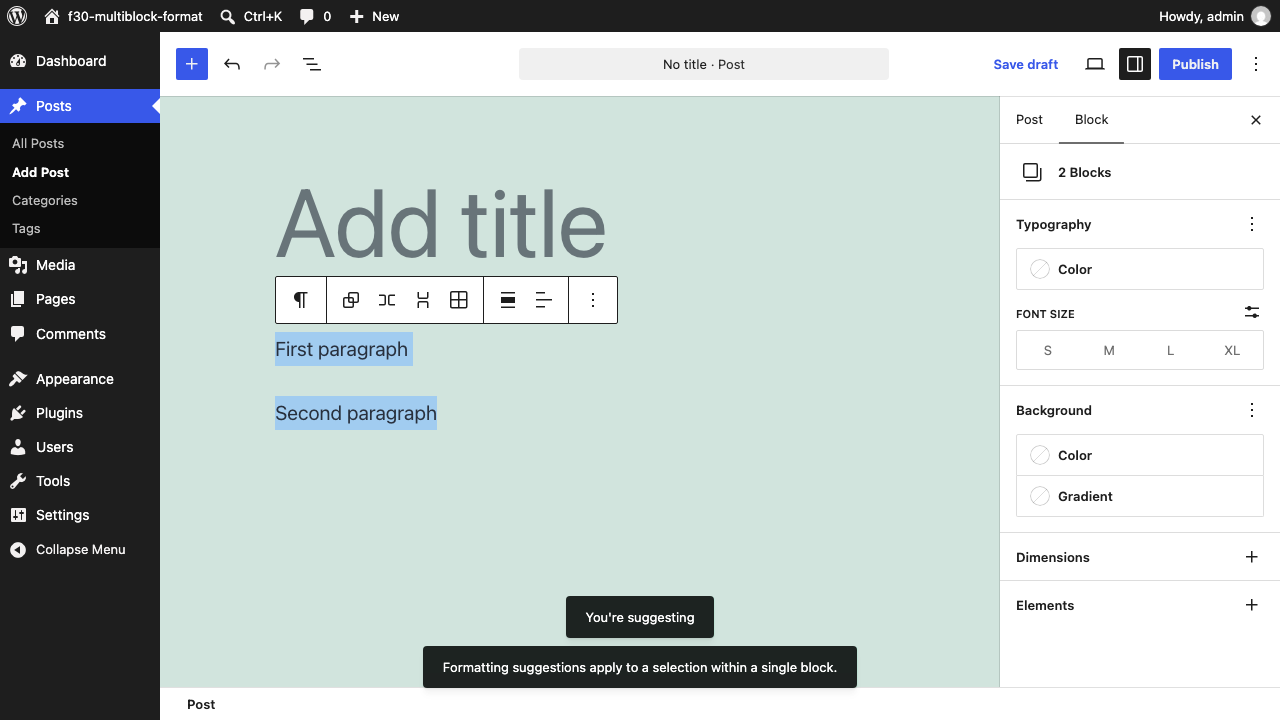This screenshot has height=720, width=1280.
Task: Open the Media admin menu
Action: click(80, 265)
